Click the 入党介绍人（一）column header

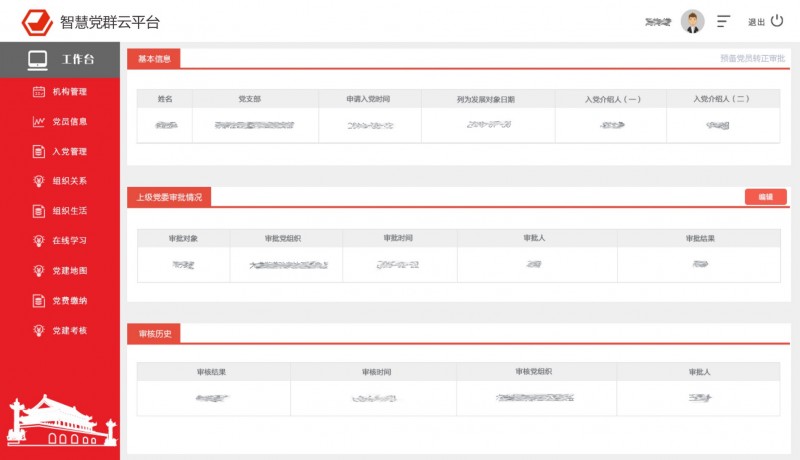pos(612,99)
